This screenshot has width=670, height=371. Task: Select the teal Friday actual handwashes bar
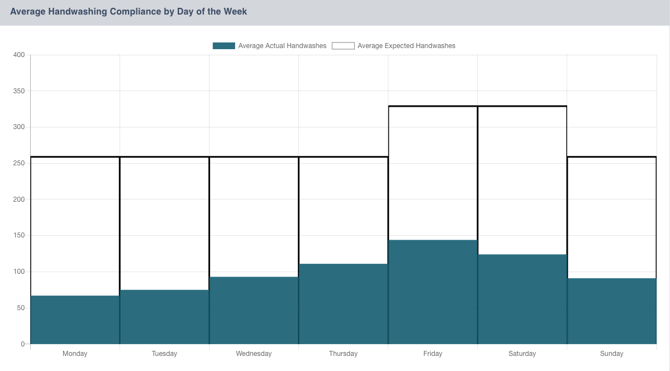click(433, 292)
